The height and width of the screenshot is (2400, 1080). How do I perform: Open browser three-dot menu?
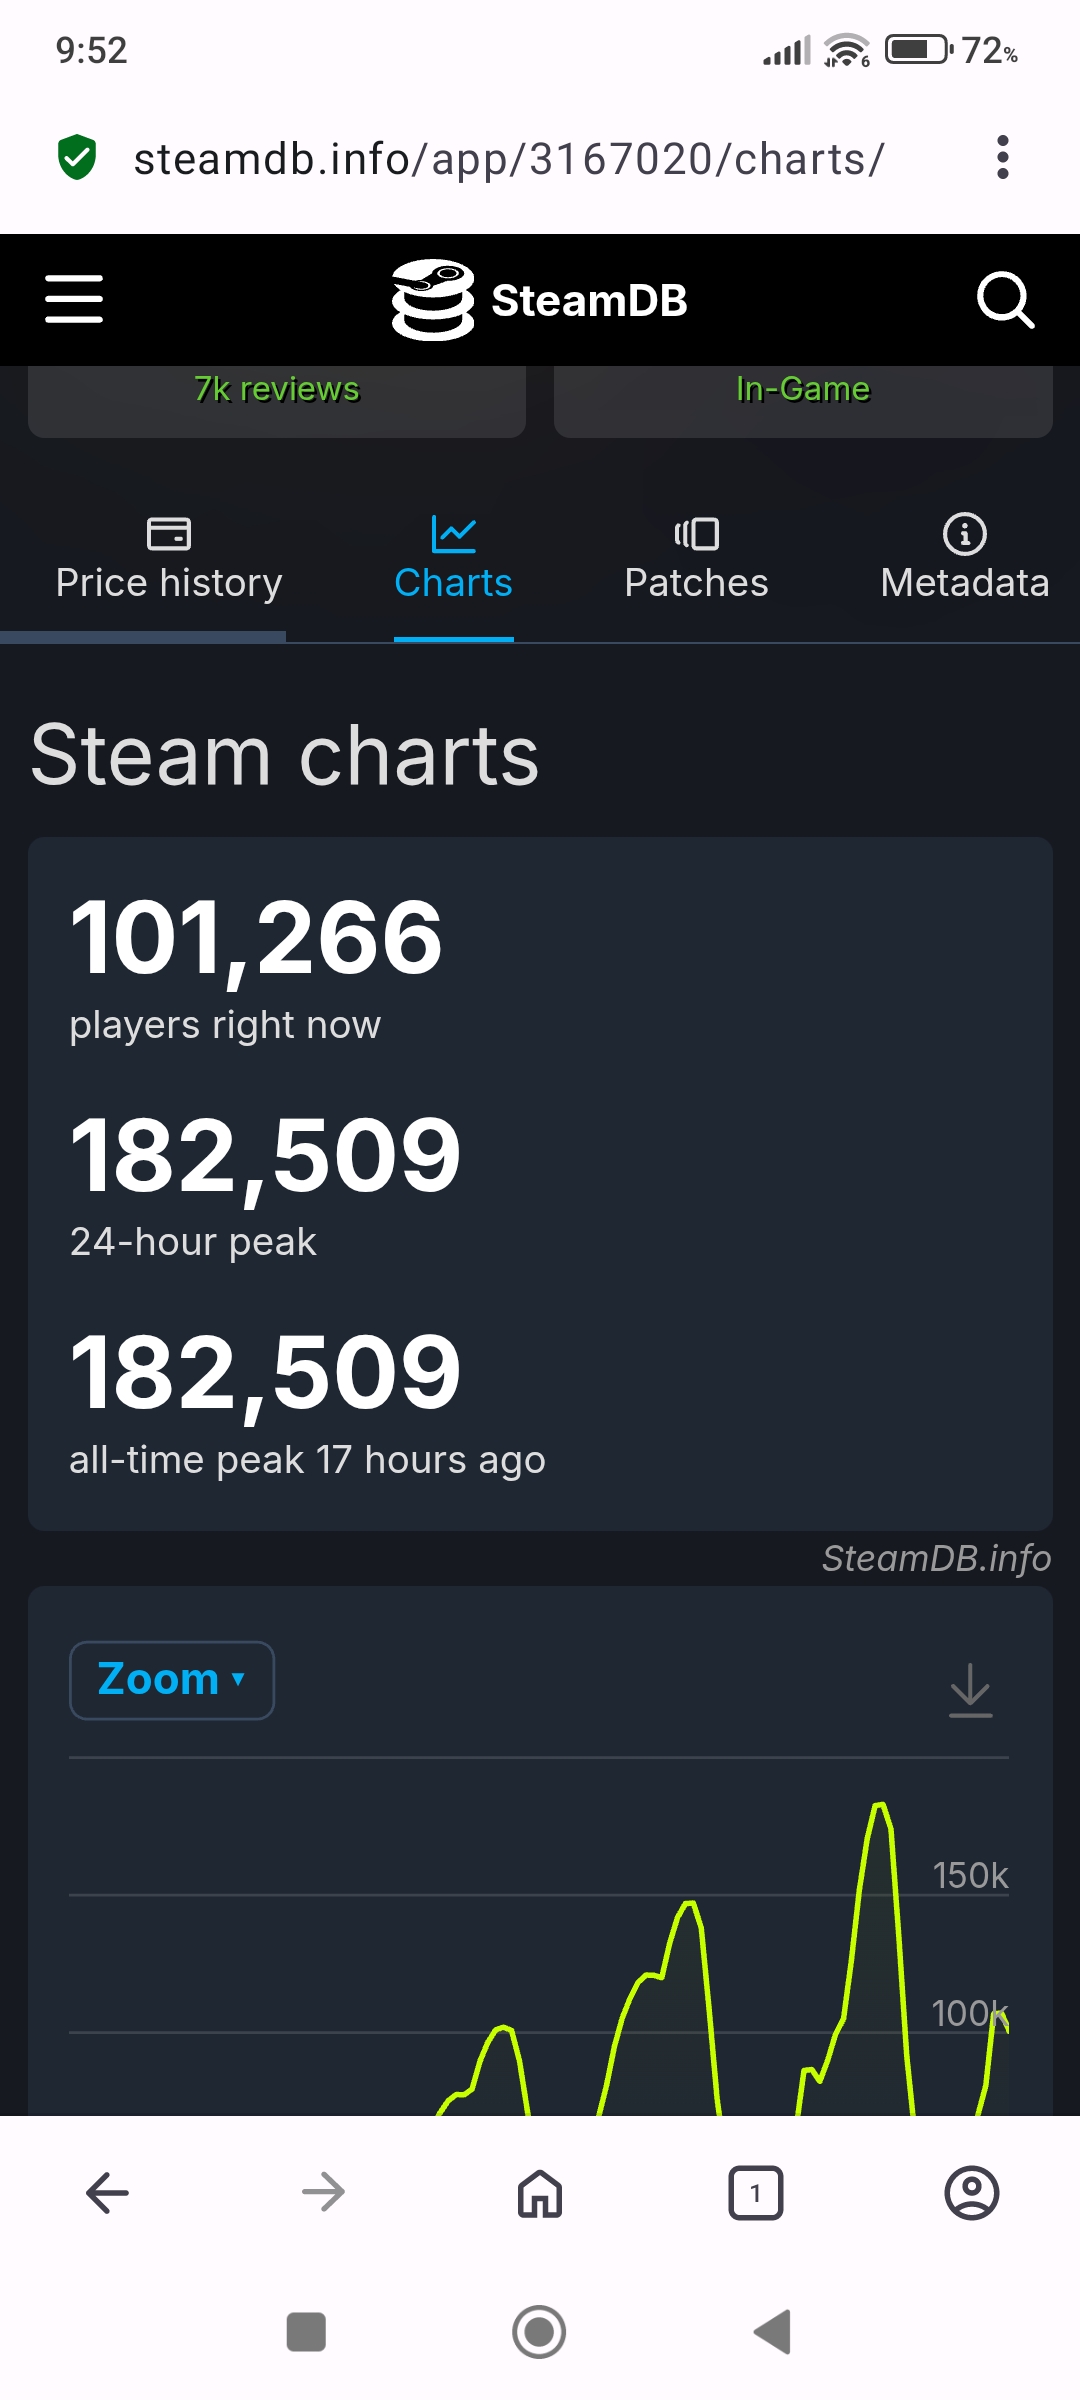pyautogui.click(x=1002, y=158)
